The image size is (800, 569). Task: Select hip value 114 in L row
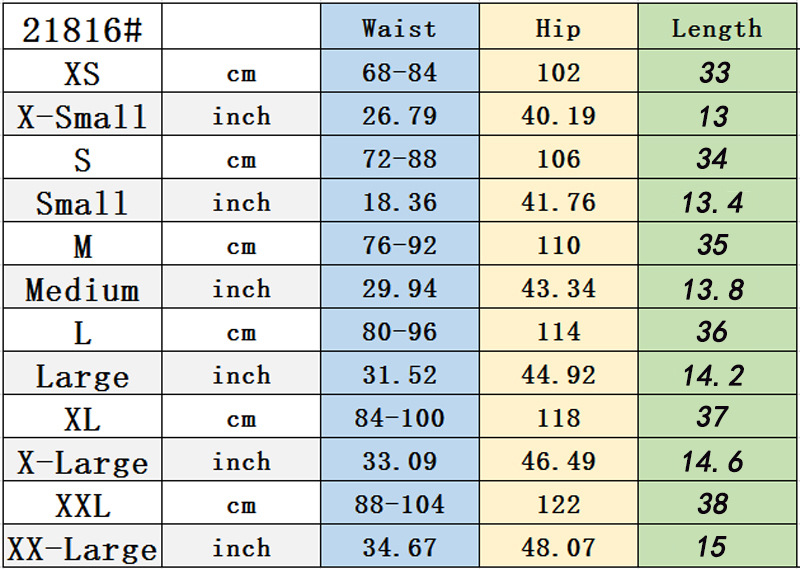click(558, 333)
